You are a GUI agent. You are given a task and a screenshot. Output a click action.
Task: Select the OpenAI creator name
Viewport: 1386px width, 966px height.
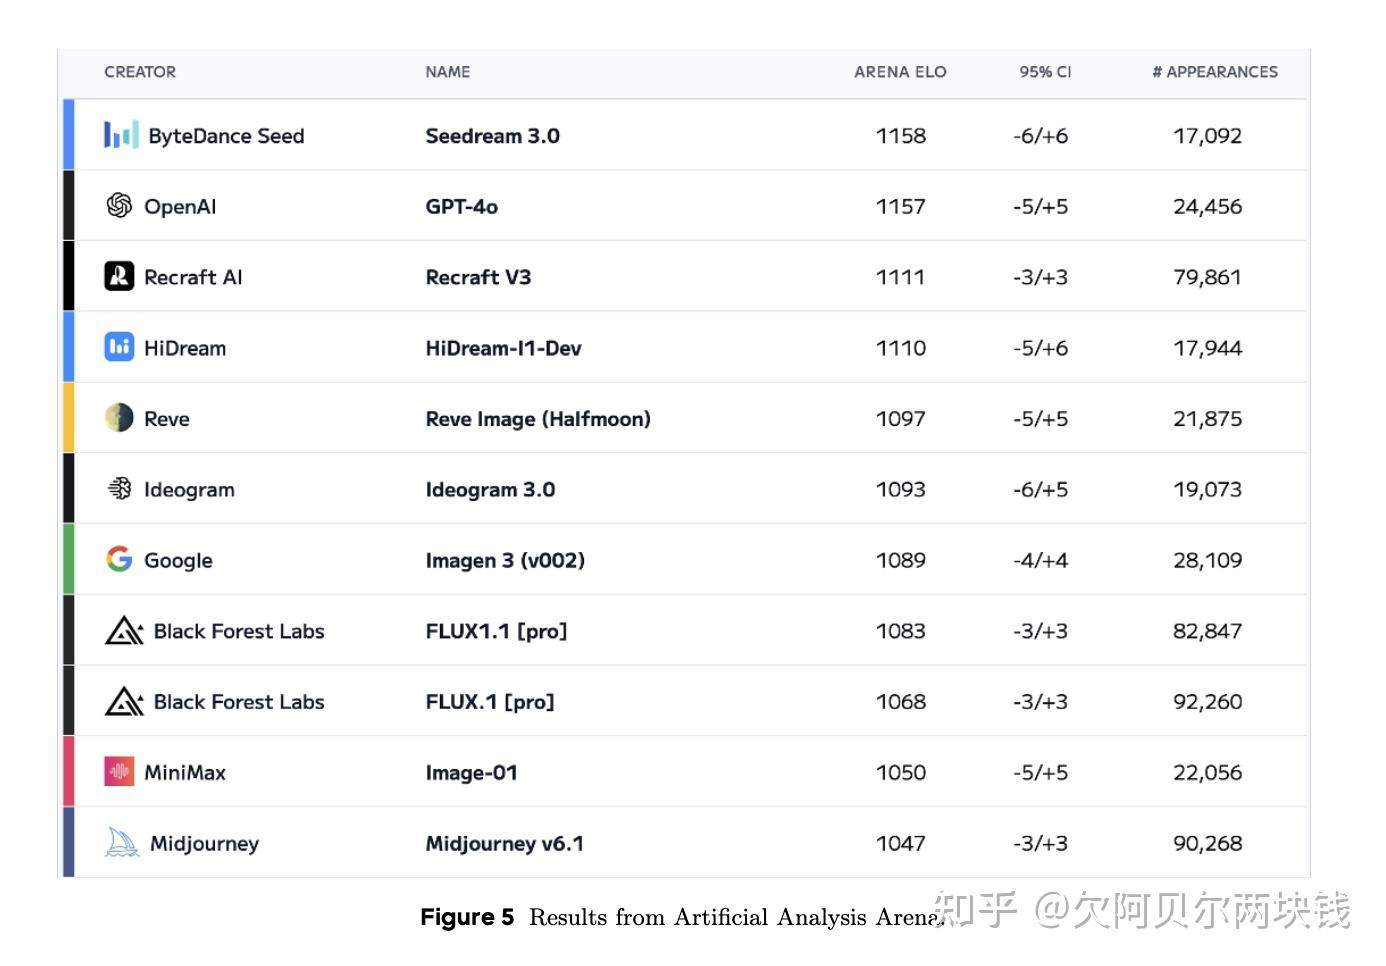pyautogui.click(x=180, y=207)
